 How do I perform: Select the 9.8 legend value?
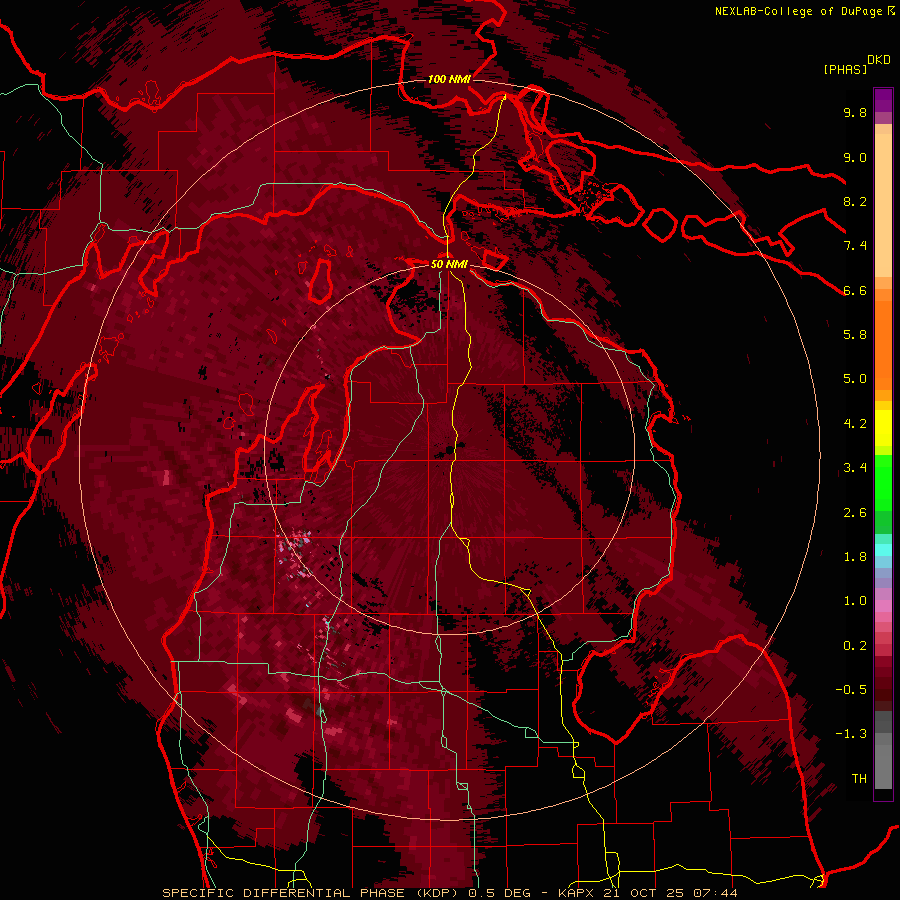click(x=855, y=112)
